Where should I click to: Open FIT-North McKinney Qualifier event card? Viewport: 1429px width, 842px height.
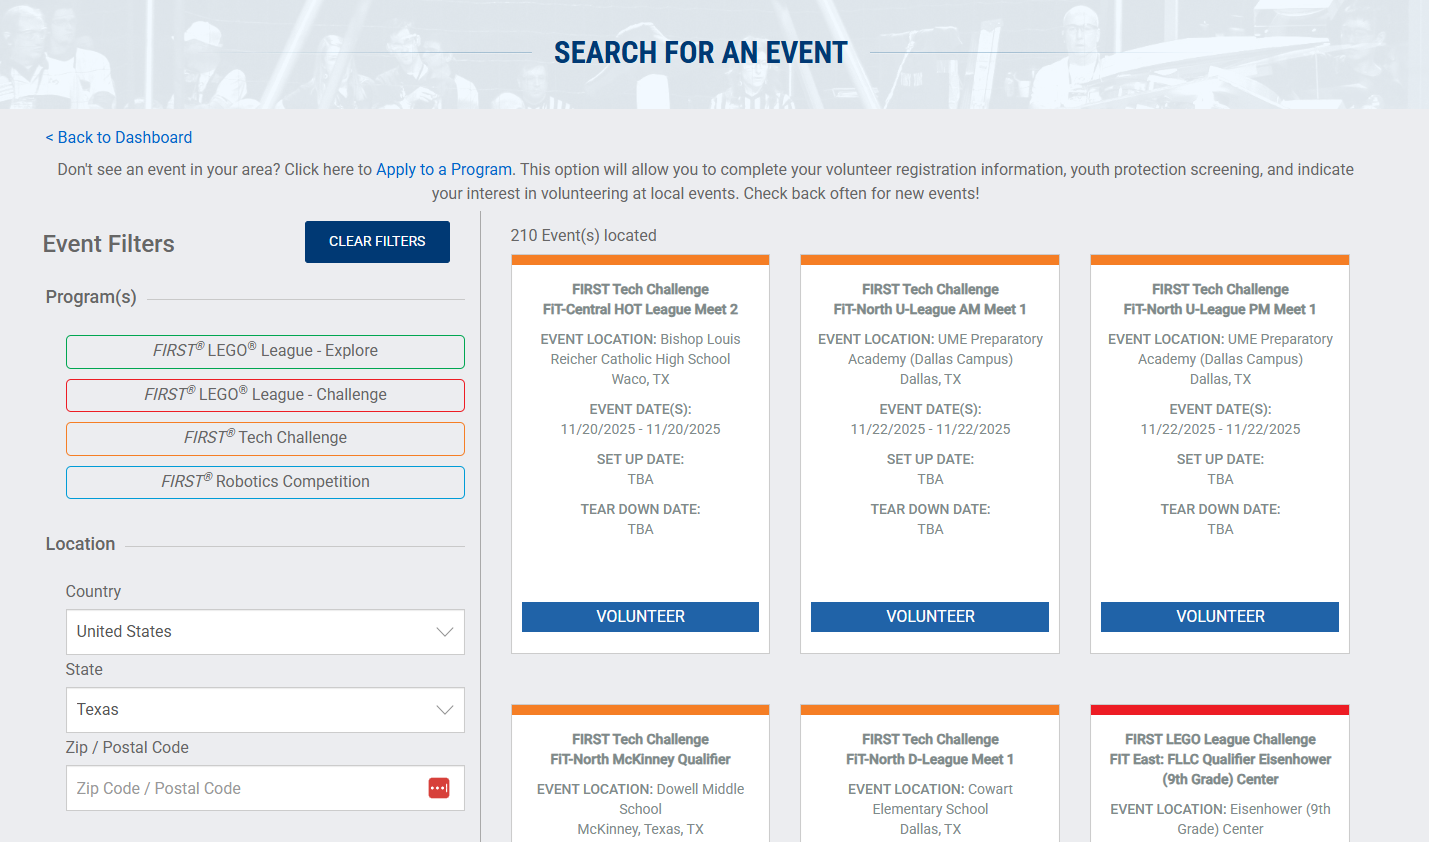pos(640,759)
